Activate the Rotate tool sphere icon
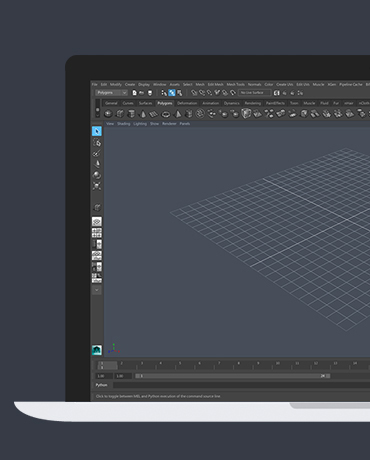 97,175
